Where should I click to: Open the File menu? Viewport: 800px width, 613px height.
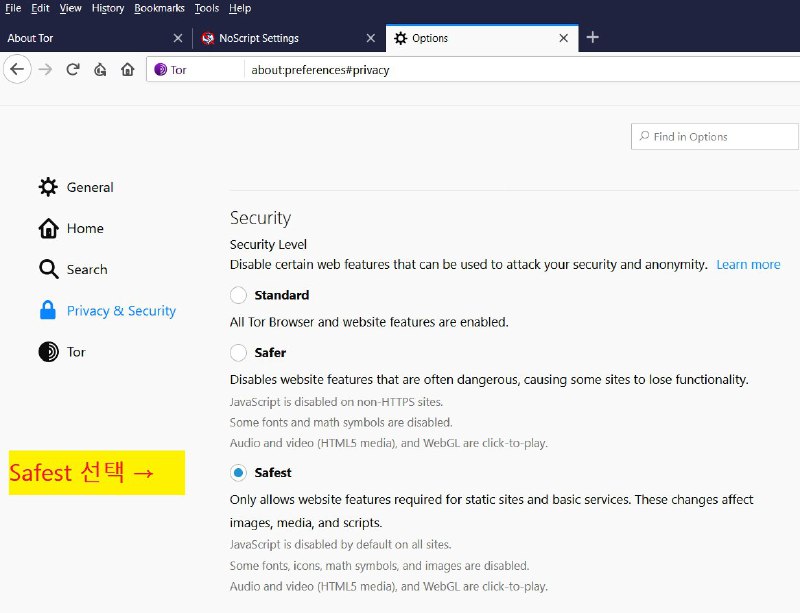[13, 8]
